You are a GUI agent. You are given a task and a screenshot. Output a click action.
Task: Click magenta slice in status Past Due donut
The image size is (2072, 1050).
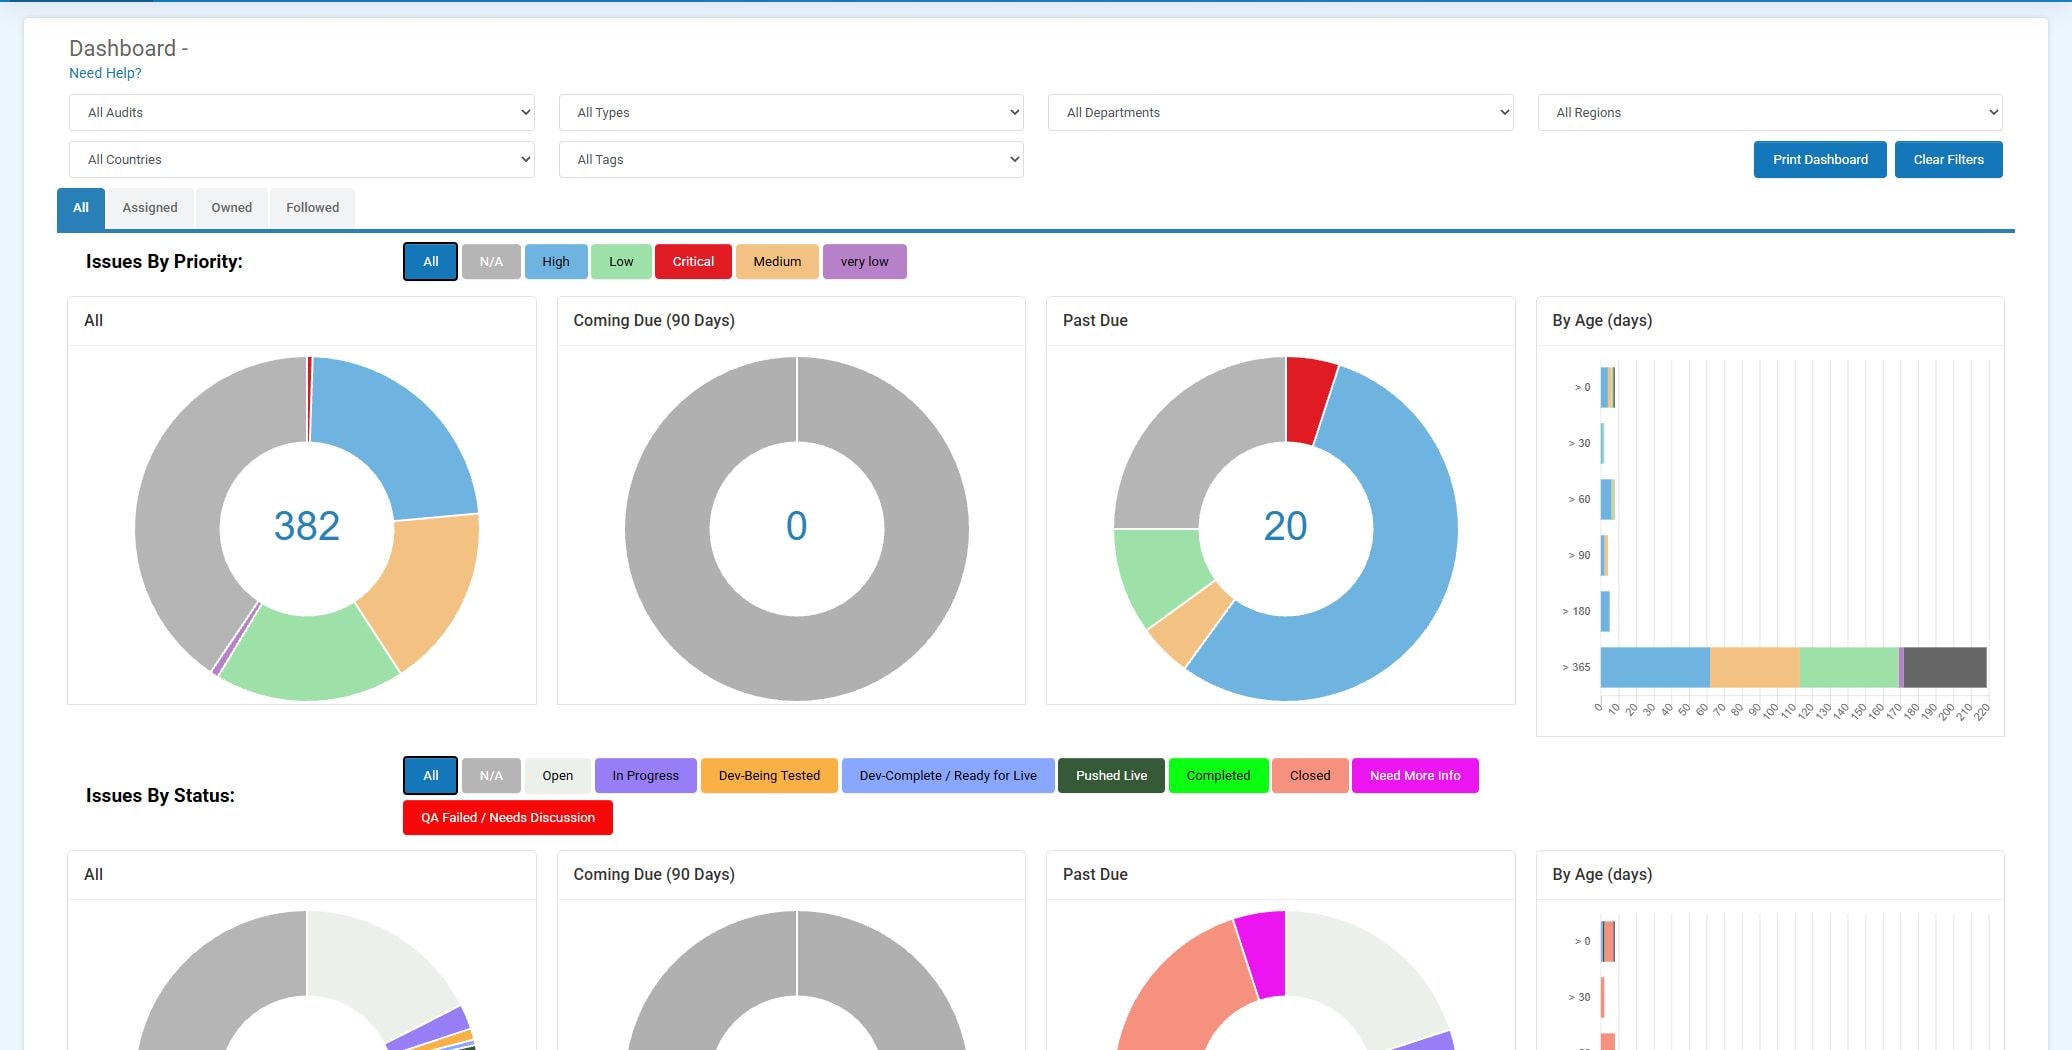(1263, 953)
